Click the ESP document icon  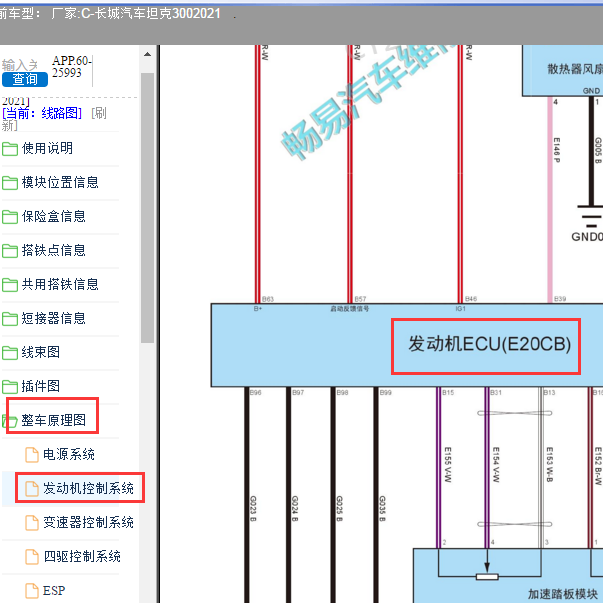click(x=32, y=591)
